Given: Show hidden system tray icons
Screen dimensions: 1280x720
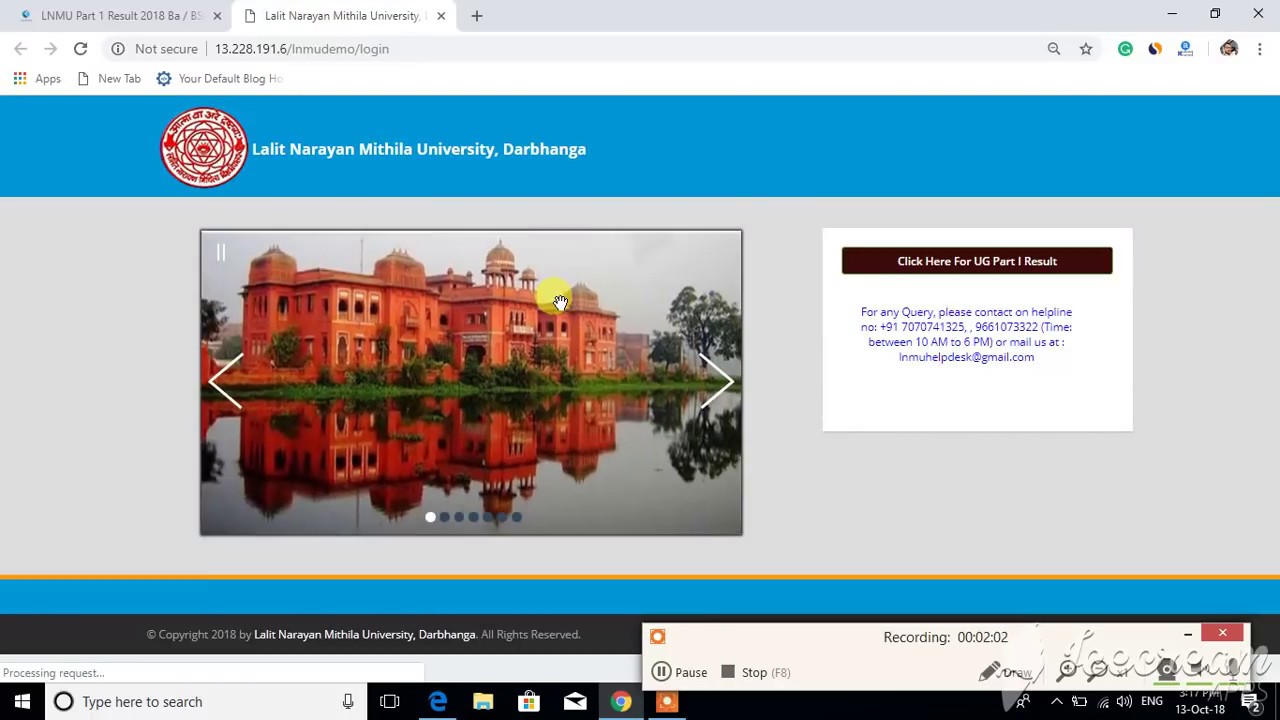Looking at the screenshot, I should pyautogui.click(x=1056, y=702).
